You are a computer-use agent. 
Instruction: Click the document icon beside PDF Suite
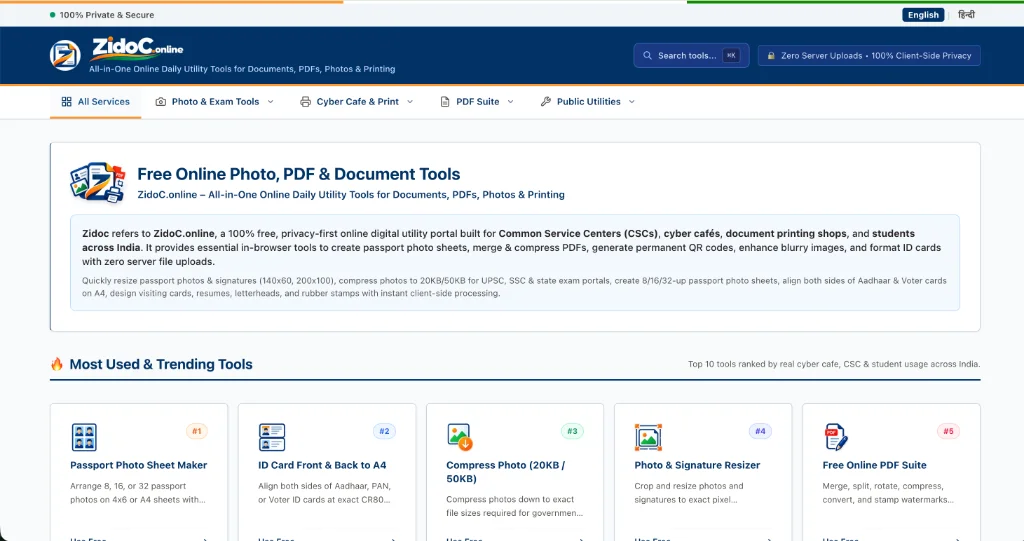tap(445, 102)
